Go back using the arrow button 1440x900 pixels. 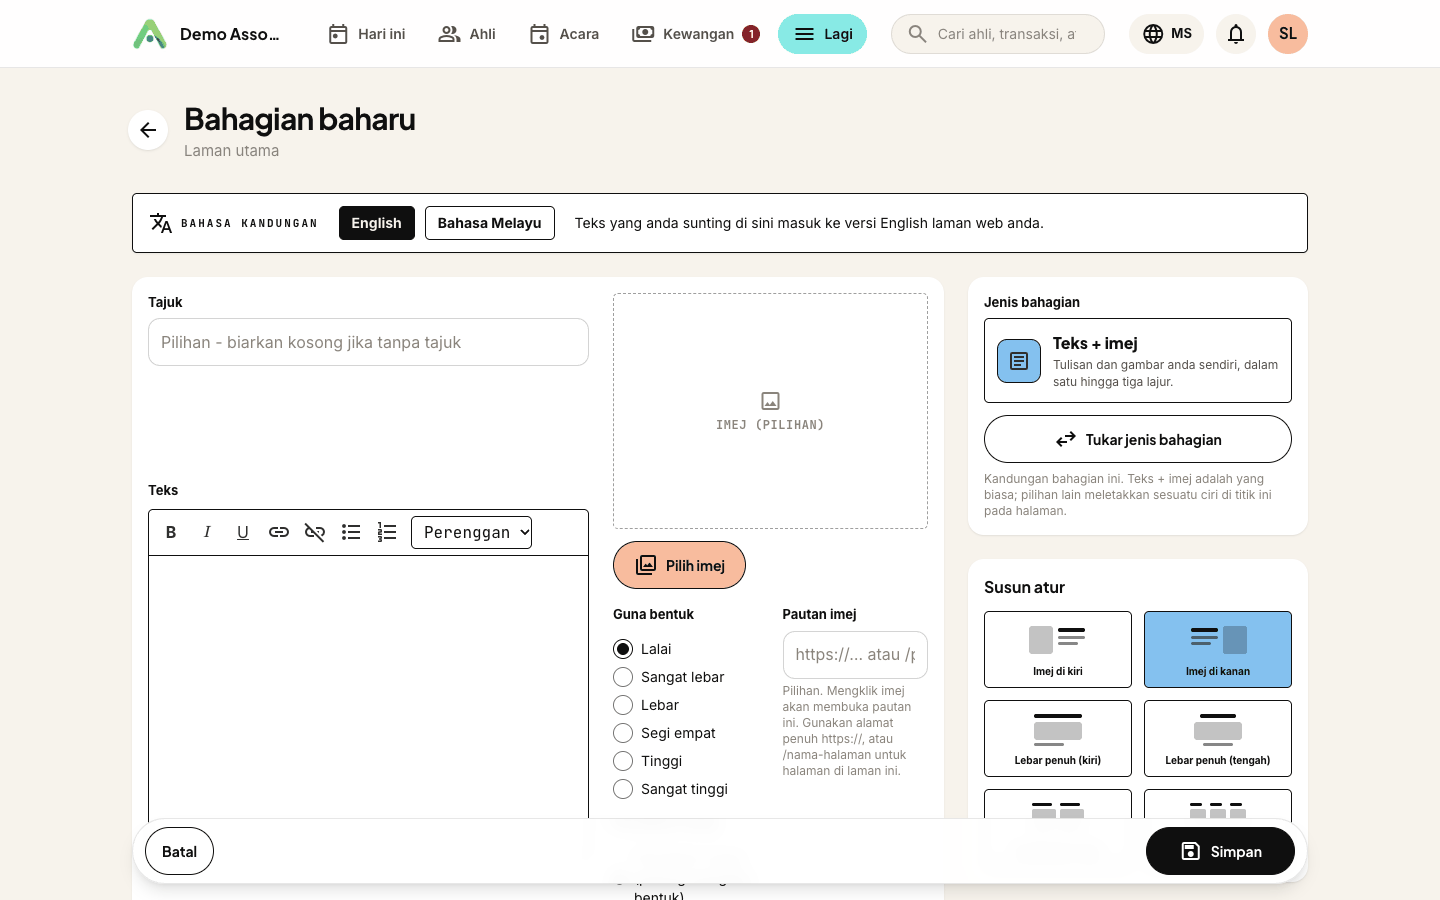pyautogui.click(x=148, y=130)
